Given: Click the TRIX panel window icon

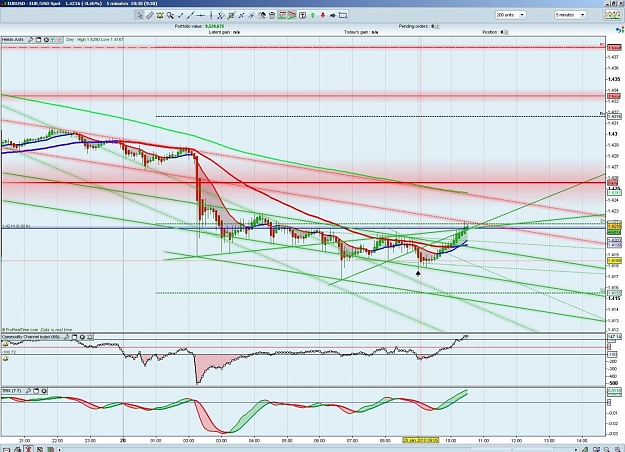Looking at the screenshot, I should pyautogui.click(x=36, y=391).
